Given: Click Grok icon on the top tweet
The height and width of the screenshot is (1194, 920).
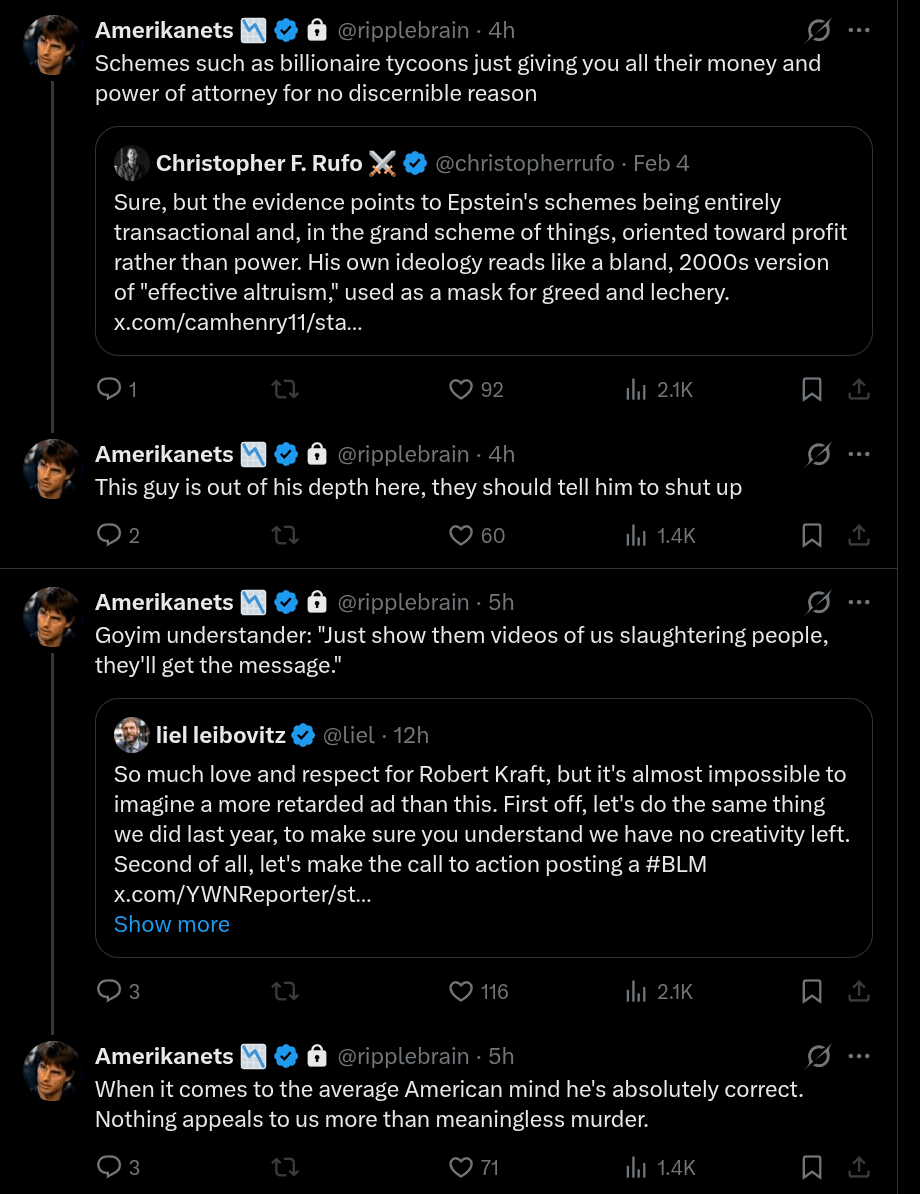Looking at the screenshot, I should point(818,30).
